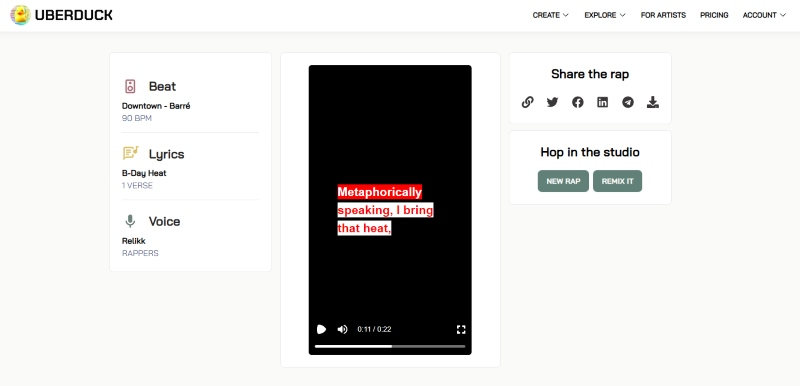Click the Voice section heading
Viewport: 800px width, 386px height.
coord(164,221)
